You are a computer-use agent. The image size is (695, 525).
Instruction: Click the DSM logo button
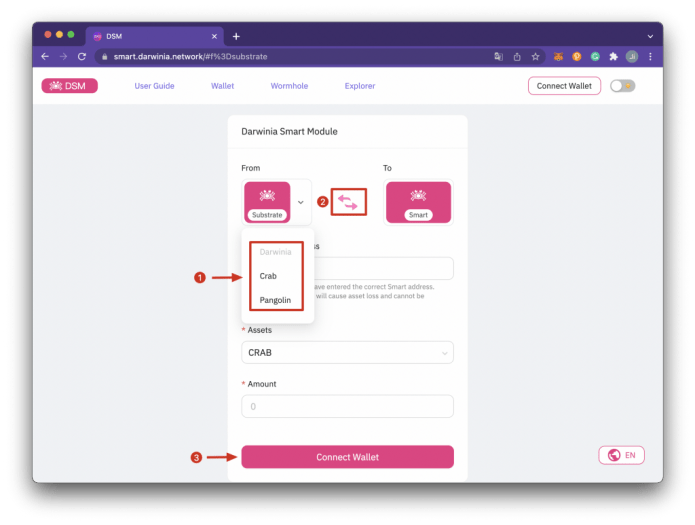pos(70,86)
